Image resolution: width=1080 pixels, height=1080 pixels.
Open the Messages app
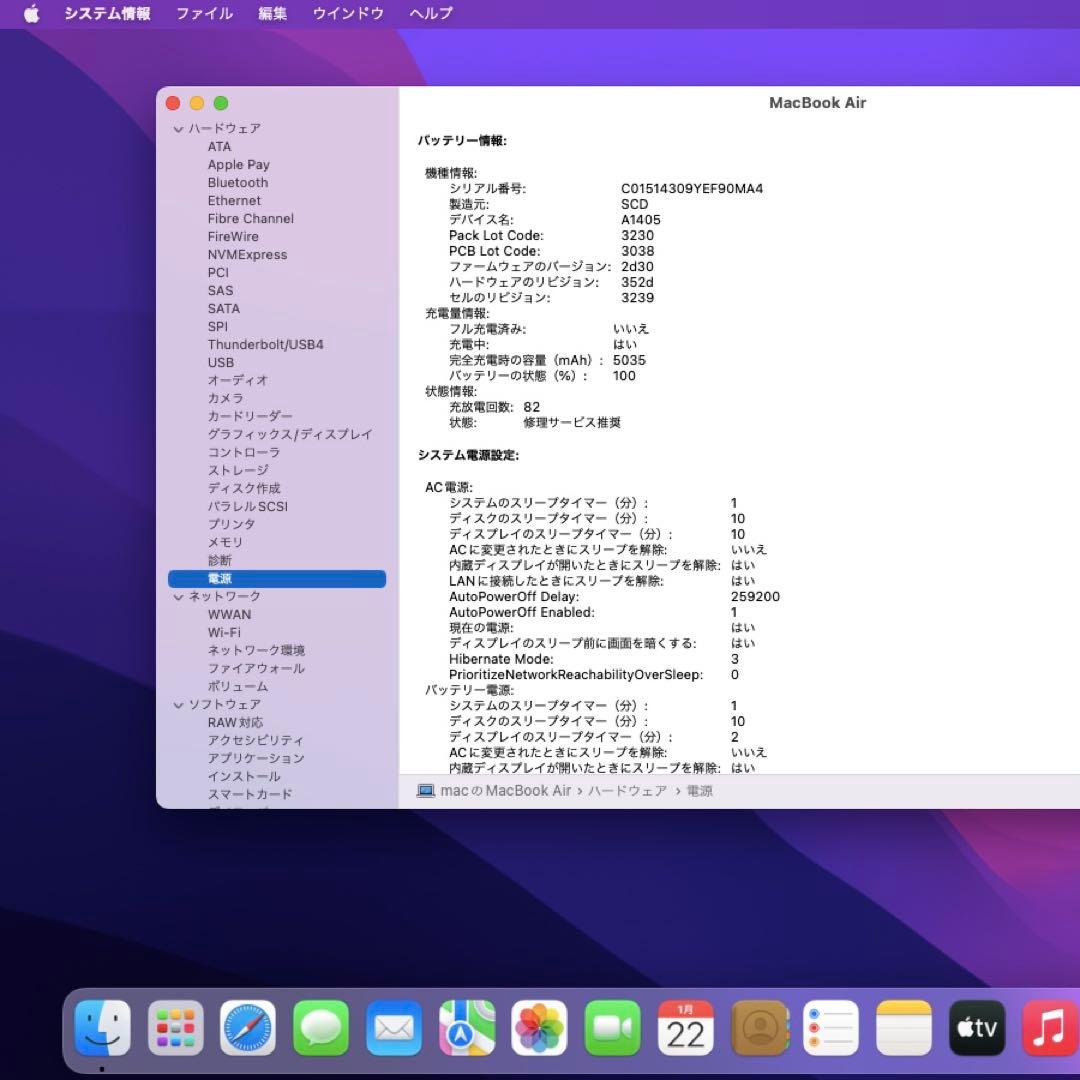[x=320, y=1027]
